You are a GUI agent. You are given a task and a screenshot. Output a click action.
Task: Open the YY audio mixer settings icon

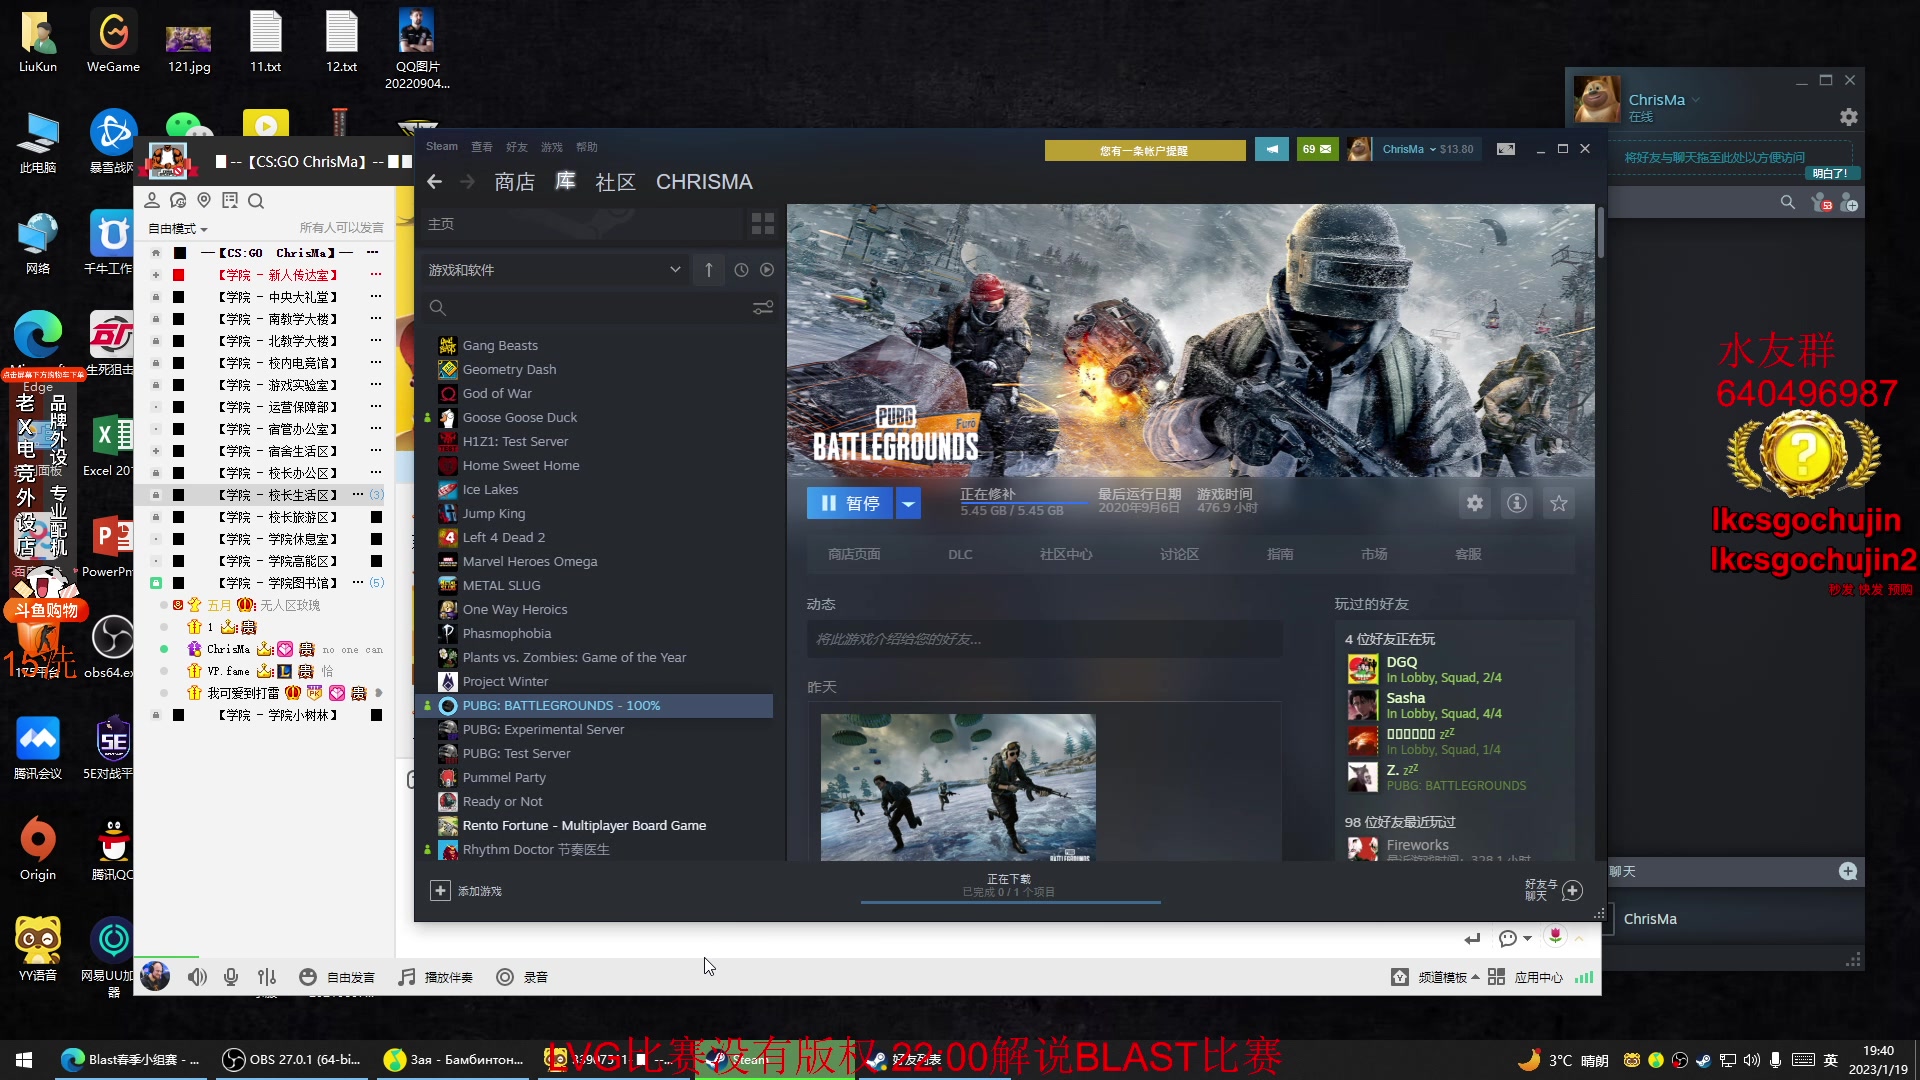point(267,977)
